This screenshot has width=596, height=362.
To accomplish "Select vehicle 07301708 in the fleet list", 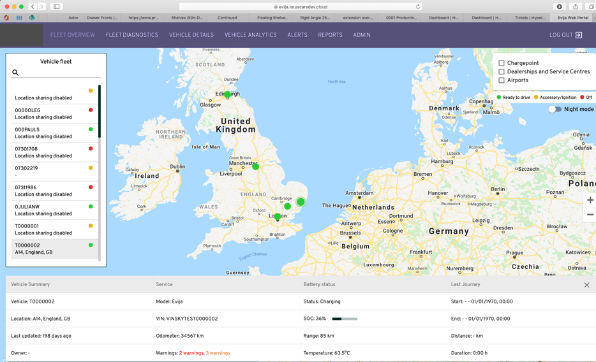I will (x=54, y=152).
